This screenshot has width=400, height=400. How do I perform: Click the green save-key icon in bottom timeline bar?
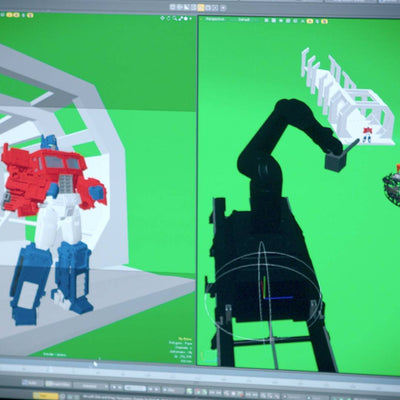point(189,391)
